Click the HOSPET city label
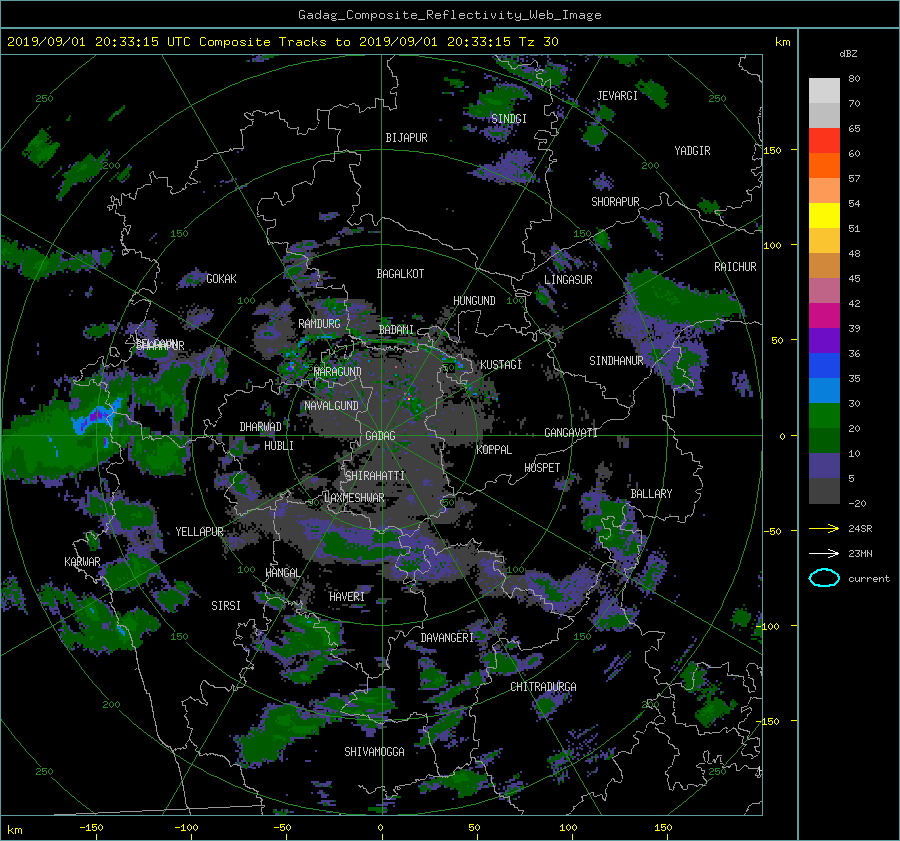Screen dimensions: 900x841 coord(542,468)
